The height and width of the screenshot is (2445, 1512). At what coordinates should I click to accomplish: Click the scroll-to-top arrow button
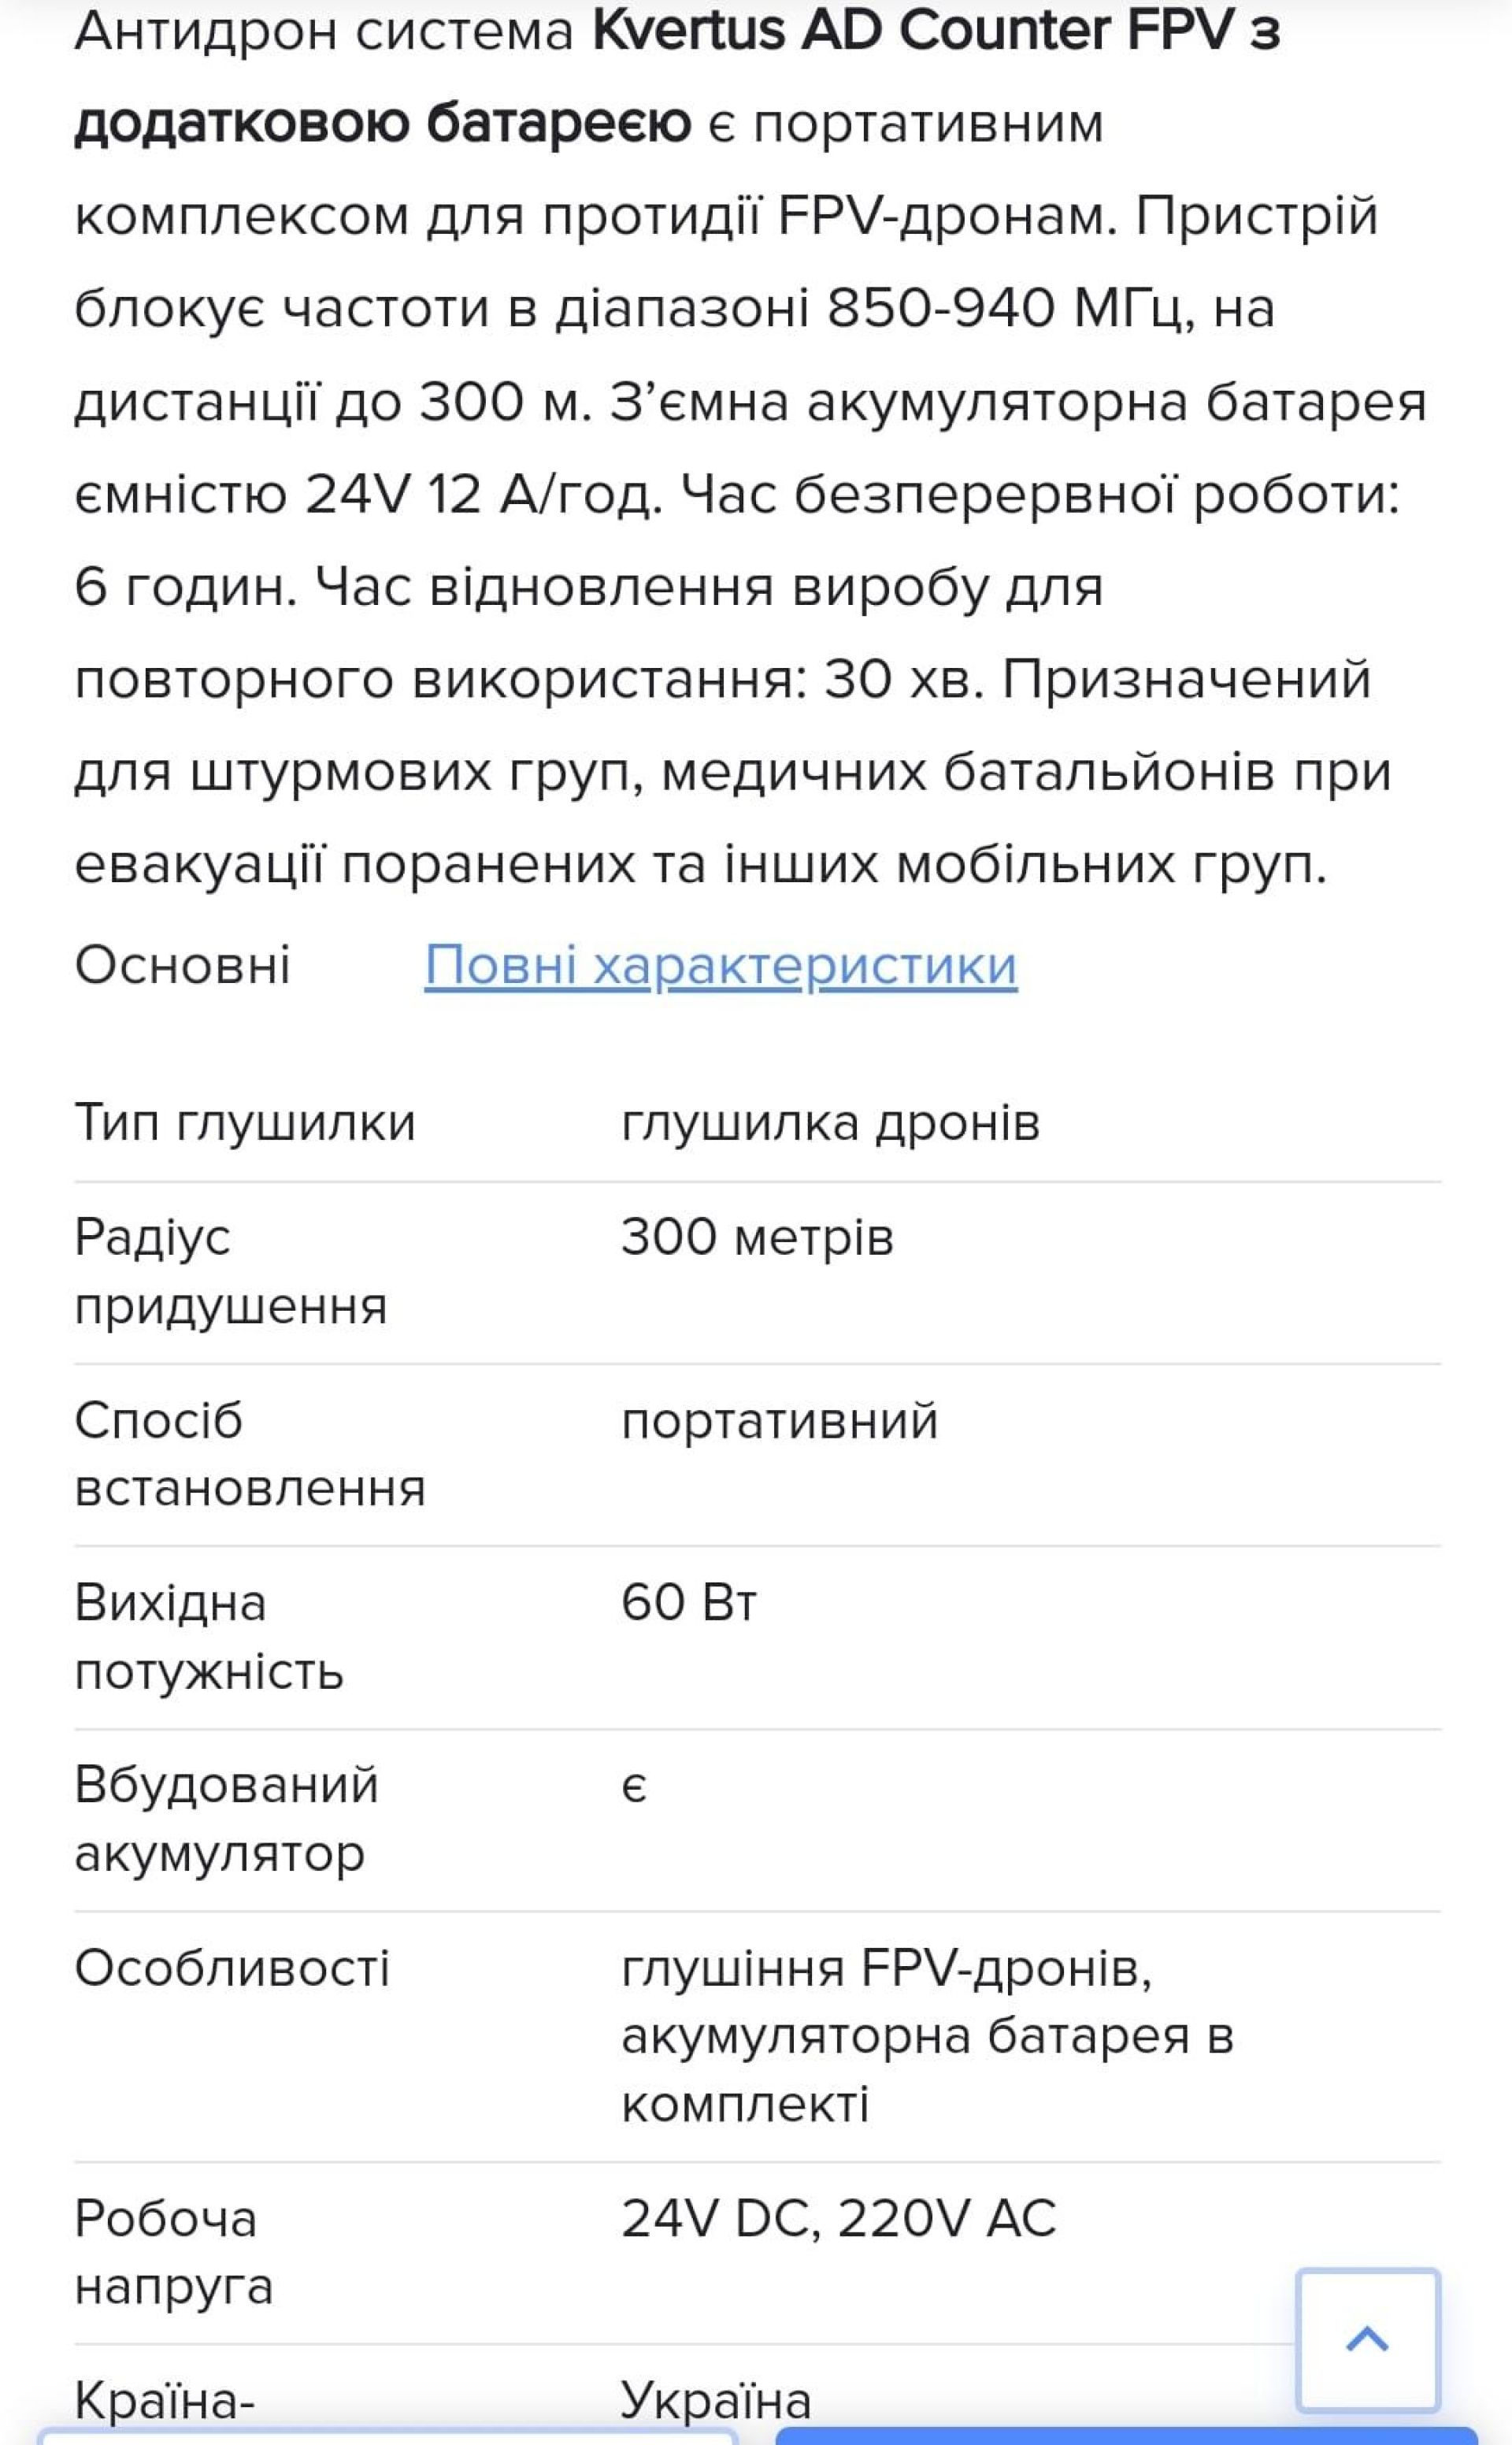point(1367,2338)
